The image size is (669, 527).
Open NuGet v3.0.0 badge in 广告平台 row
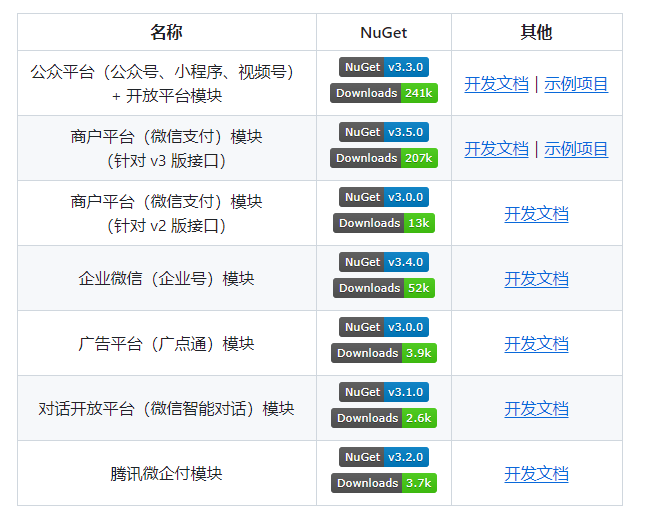(x=384, y=327)
